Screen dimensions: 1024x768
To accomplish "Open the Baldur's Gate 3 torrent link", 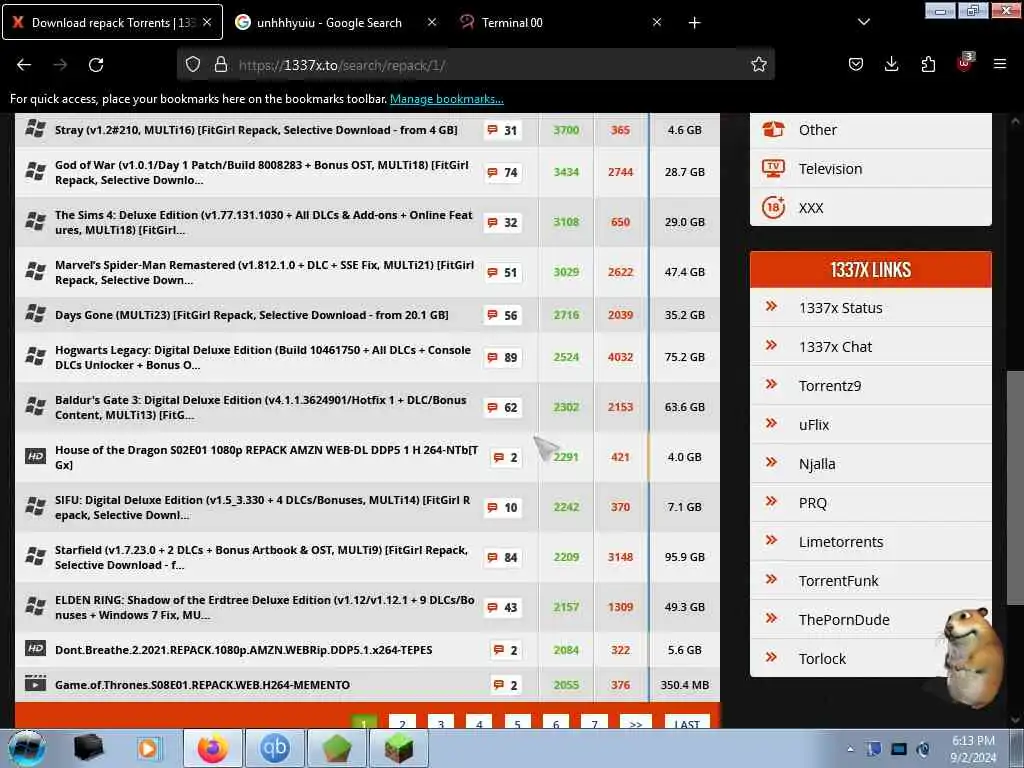I will coord(261,408).
